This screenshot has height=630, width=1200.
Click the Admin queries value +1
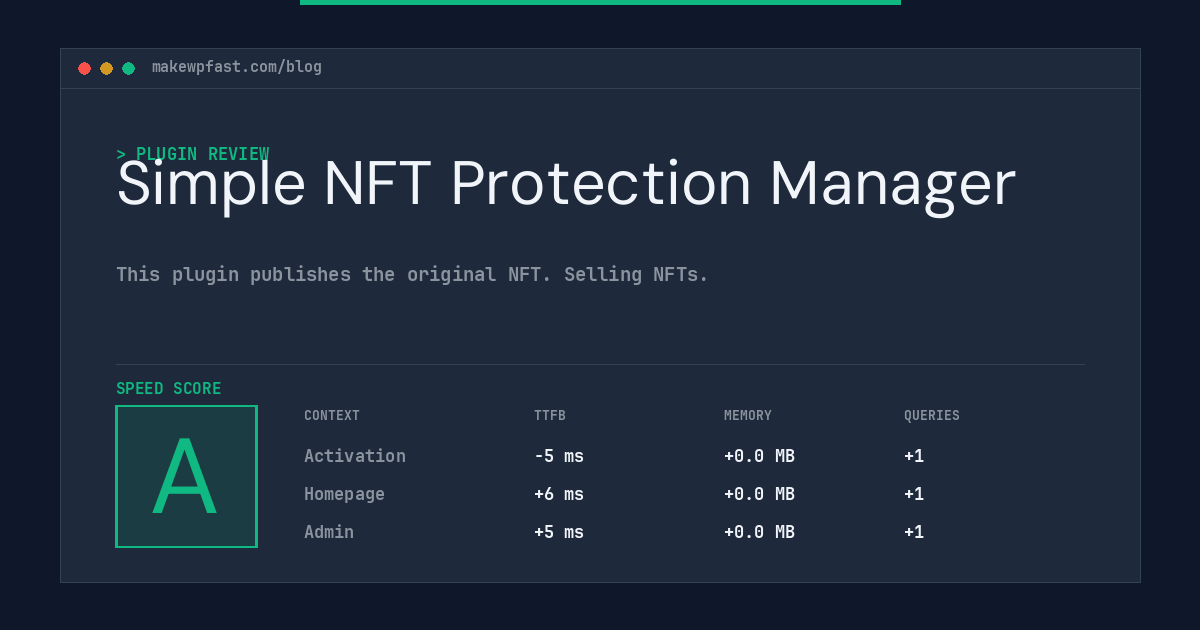[914, 532]
